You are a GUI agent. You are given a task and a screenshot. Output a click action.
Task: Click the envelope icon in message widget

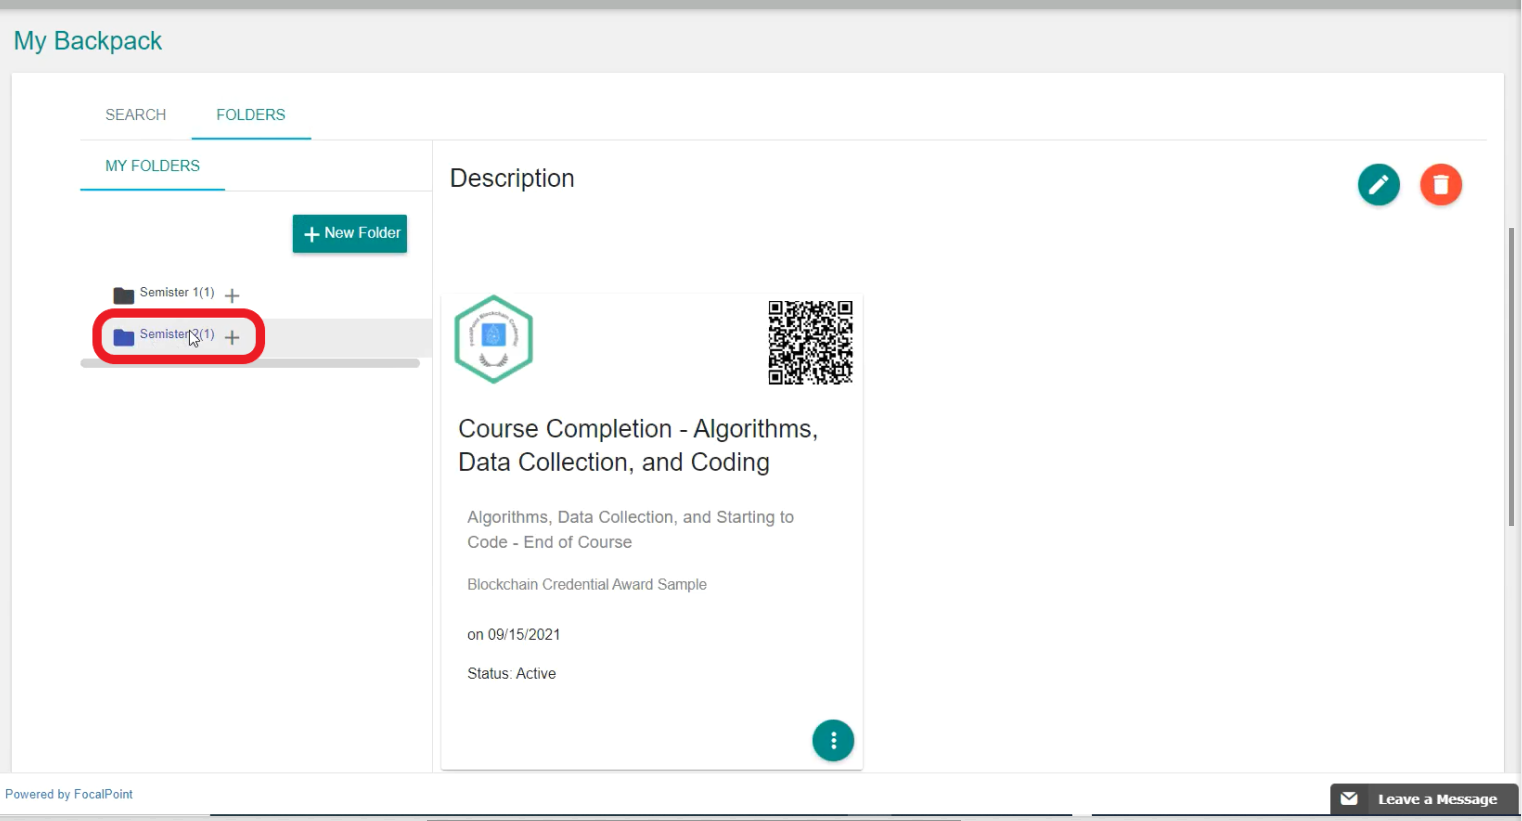pos(1349,798)
